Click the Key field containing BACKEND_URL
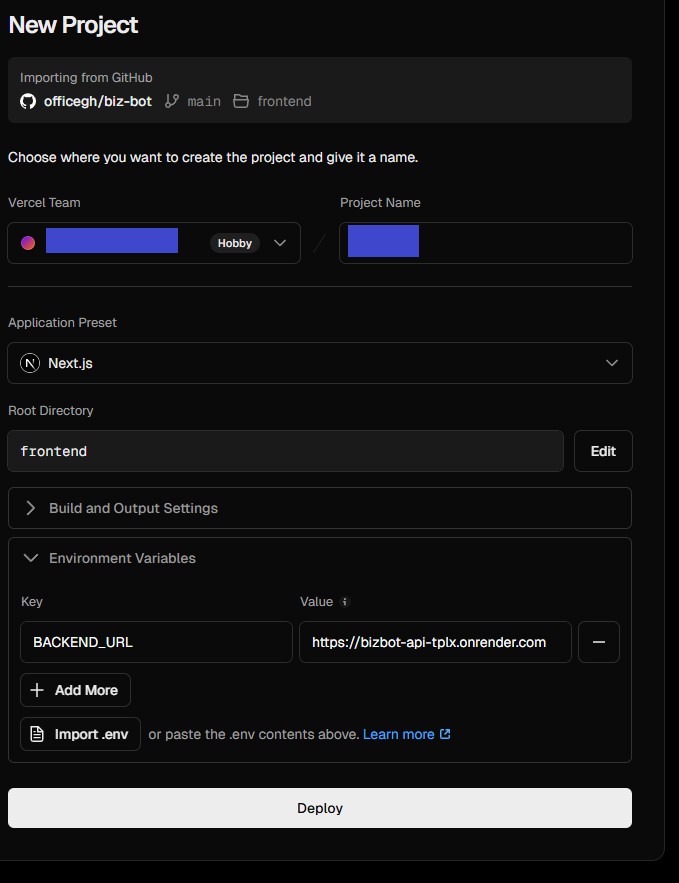This screenshot has width=679, height=883. click(x=156, y=642)
